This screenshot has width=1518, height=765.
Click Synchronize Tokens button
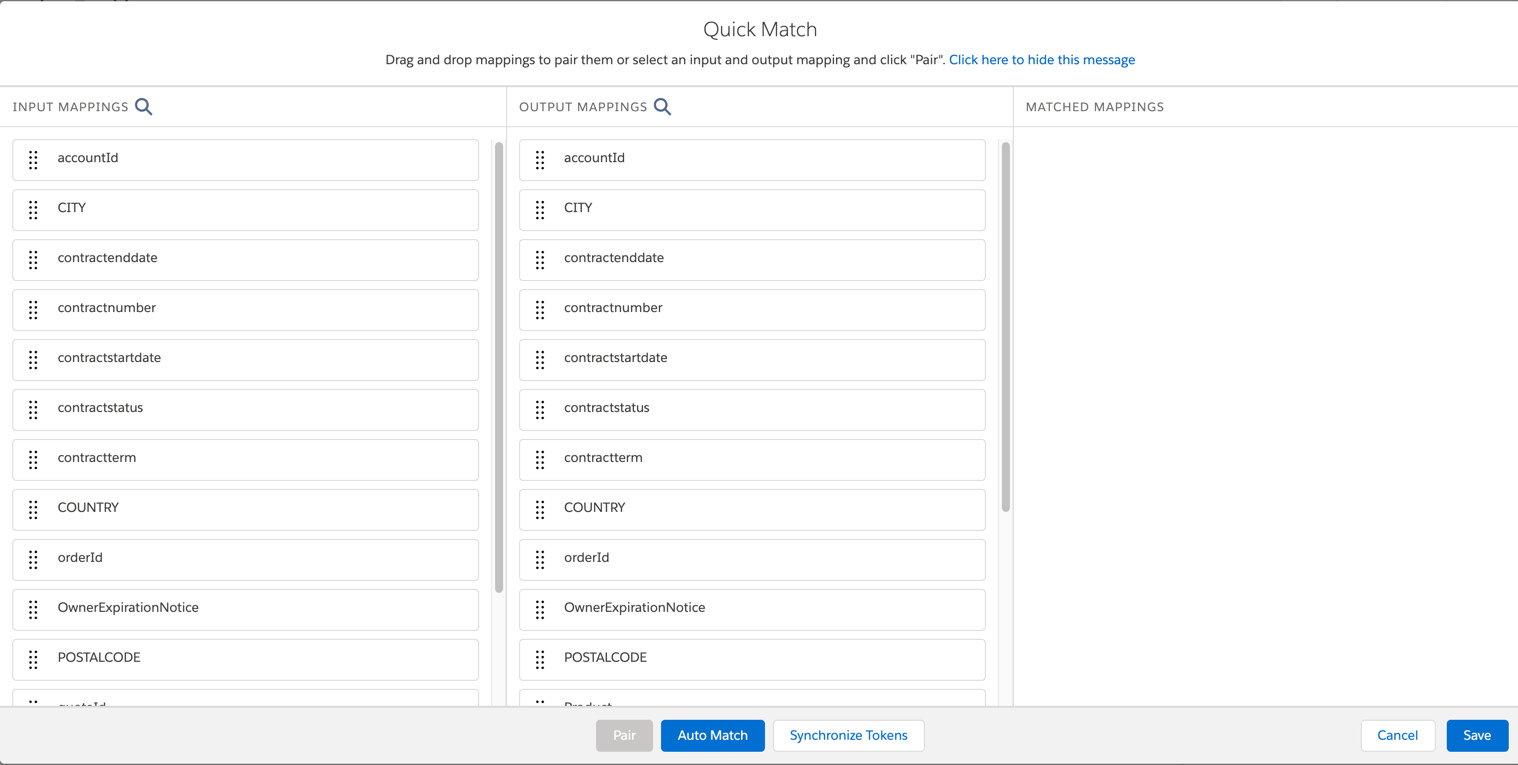(x=848, y=735)
